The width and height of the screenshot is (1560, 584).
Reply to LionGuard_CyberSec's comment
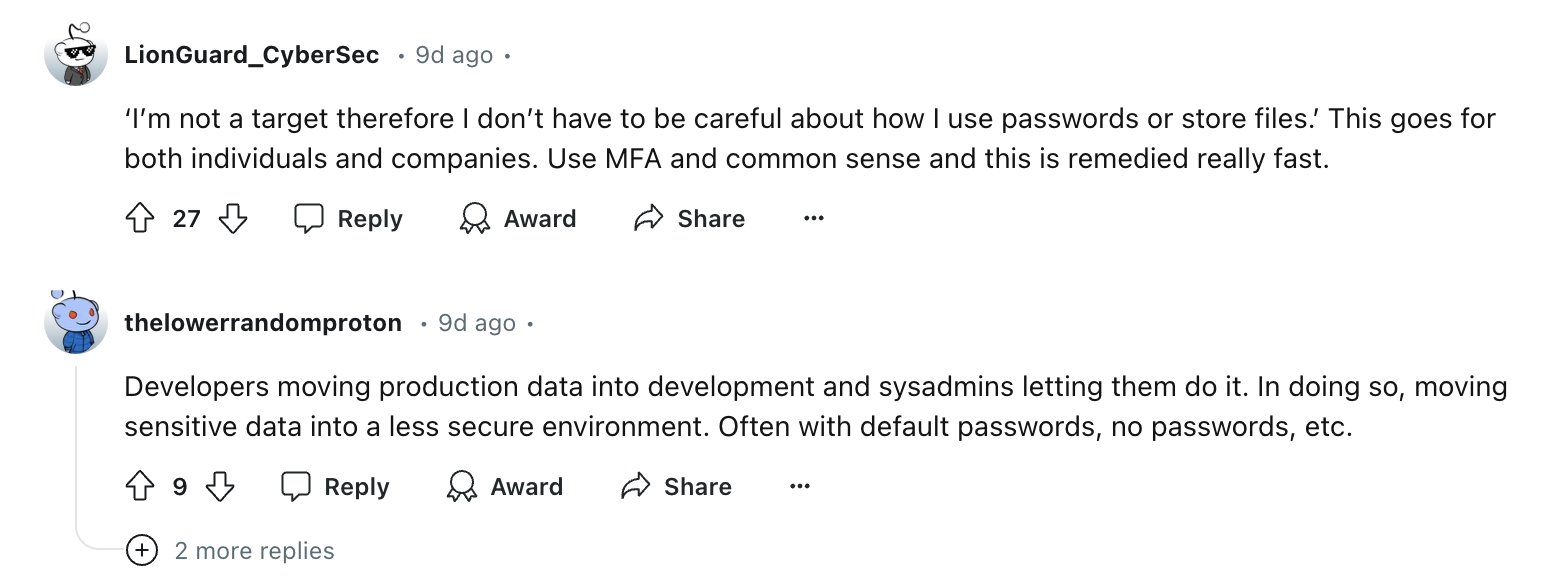(x=349, y=219)
